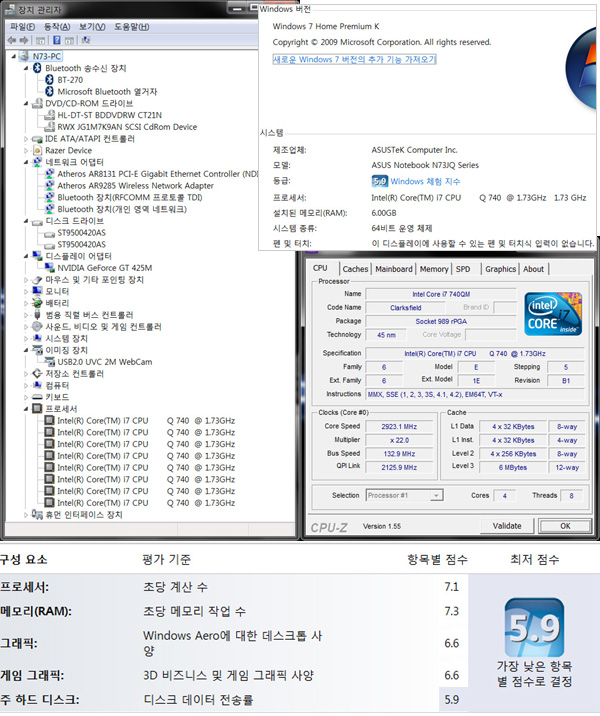Select the 이미징 장치 category row

tap(66, 350)
